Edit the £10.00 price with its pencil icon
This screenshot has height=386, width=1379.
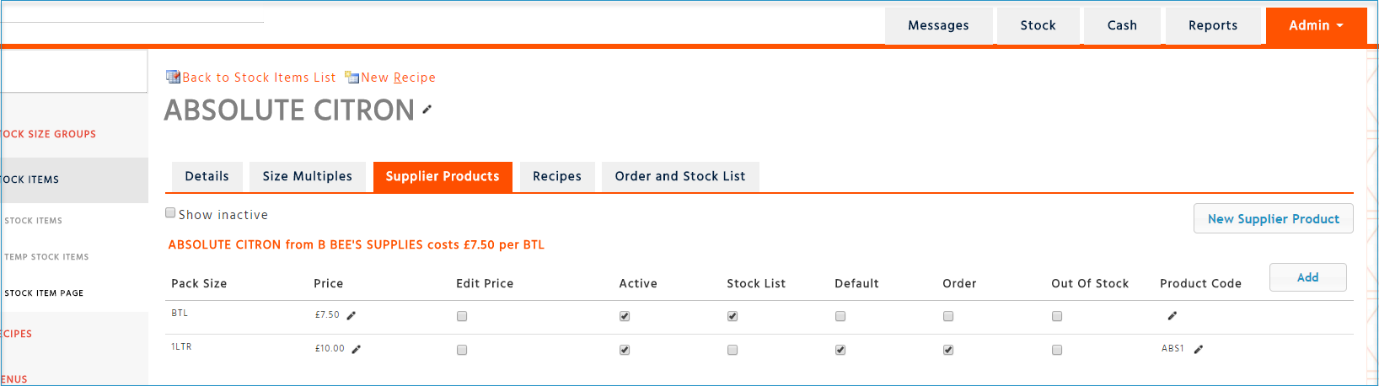(356, 350)
